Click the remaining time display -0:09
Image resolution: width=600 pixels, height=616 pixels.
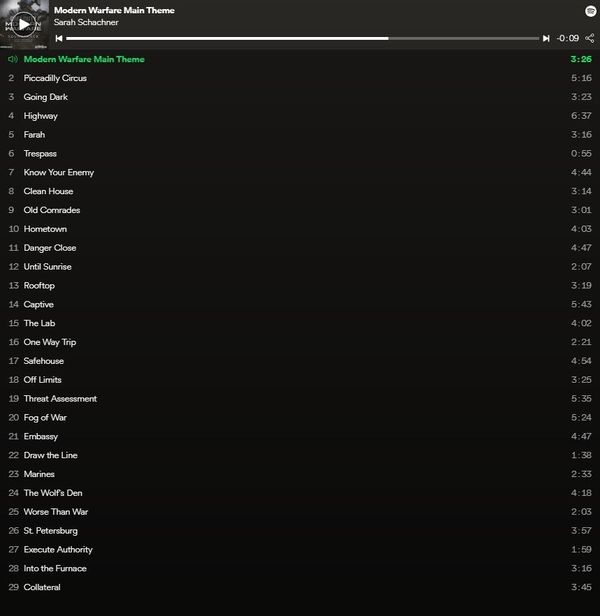(x=567, y=38)
